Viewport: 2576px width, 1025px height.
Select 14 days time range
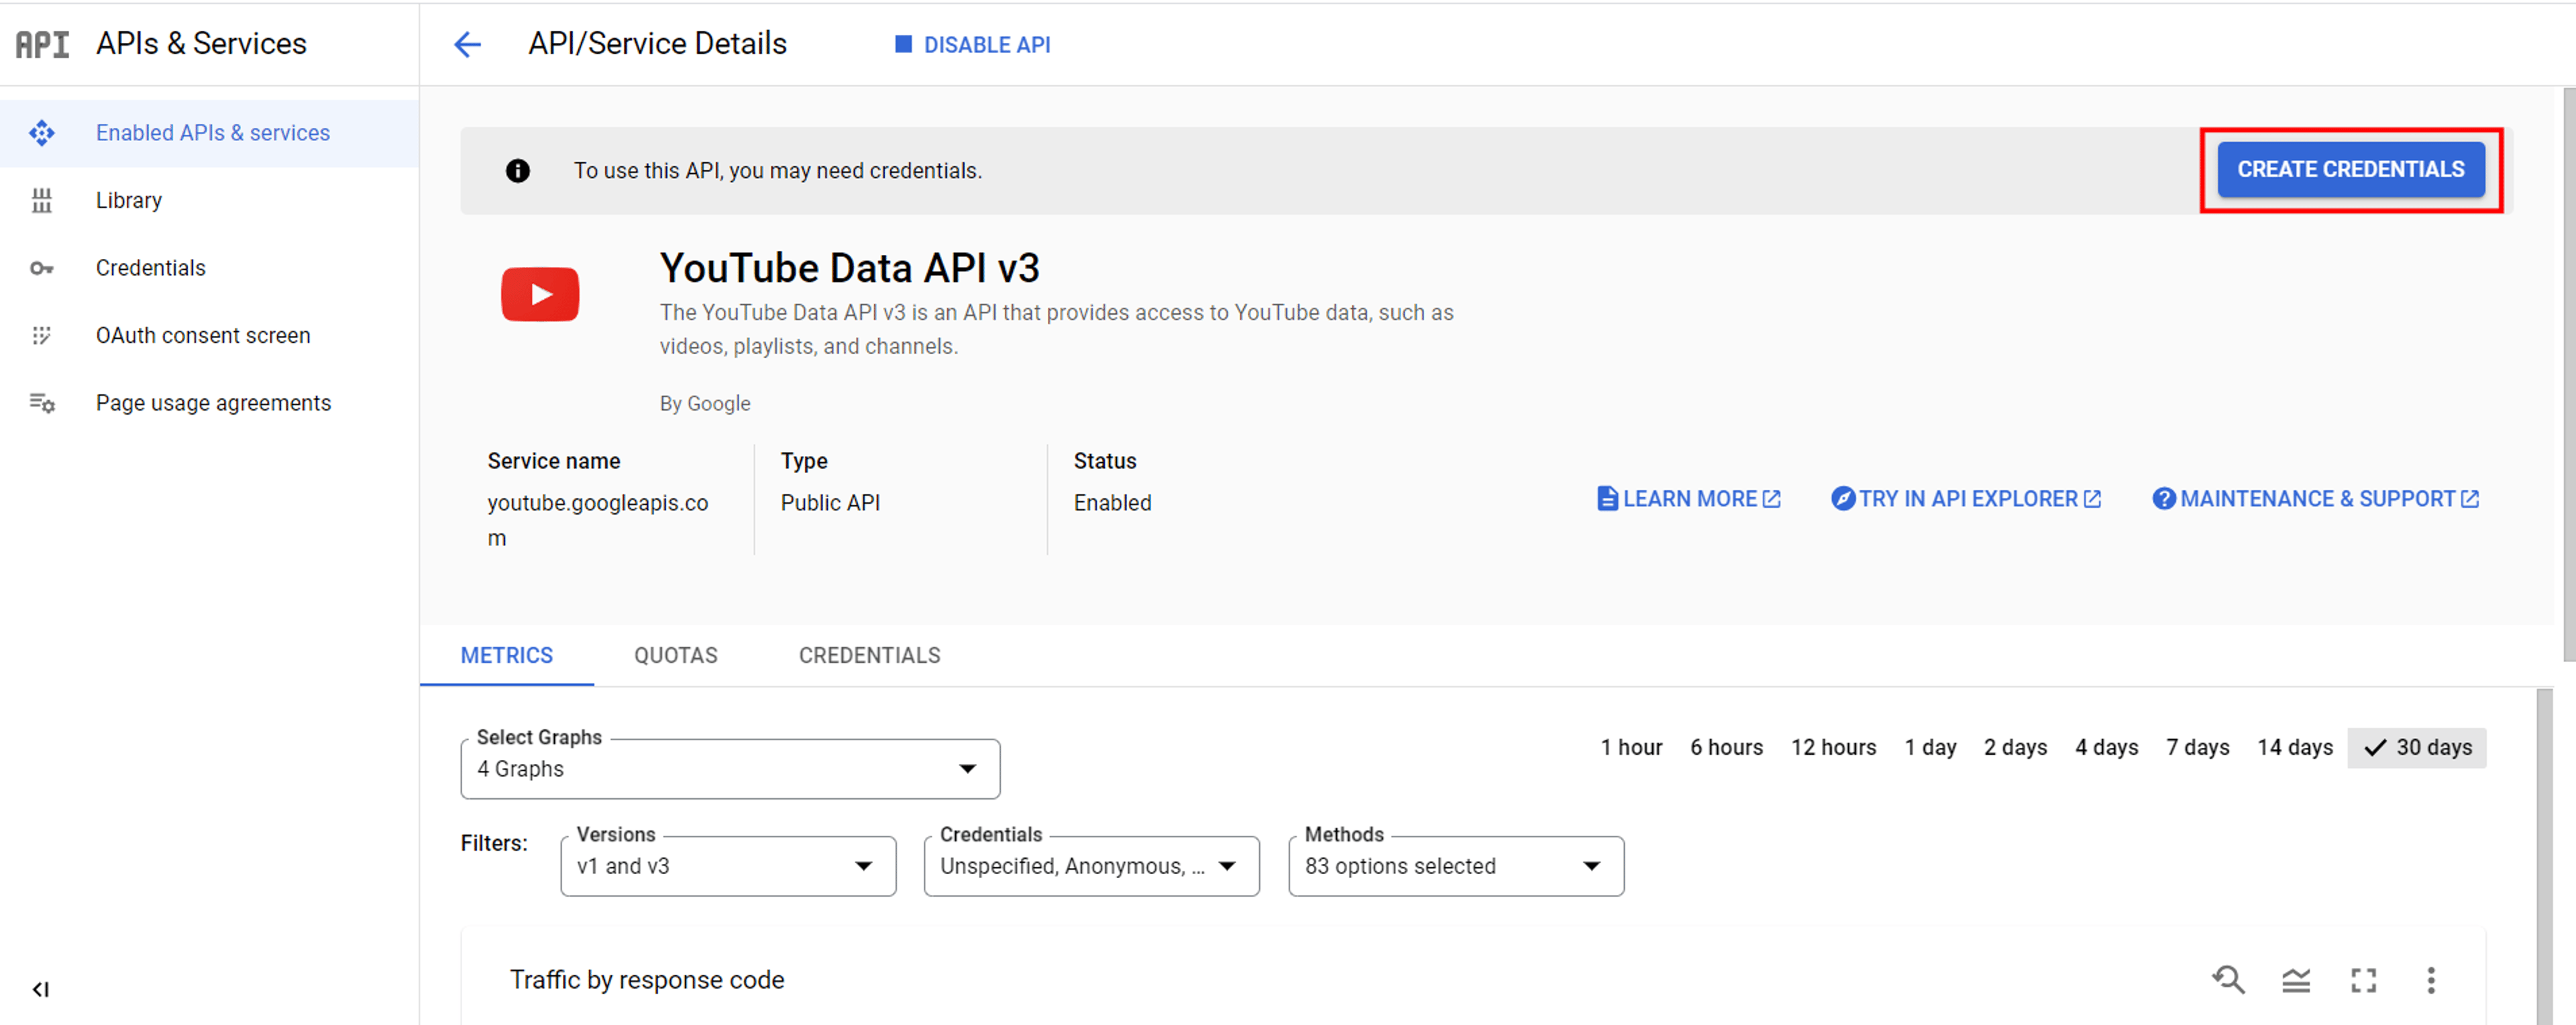[2294, 747]
